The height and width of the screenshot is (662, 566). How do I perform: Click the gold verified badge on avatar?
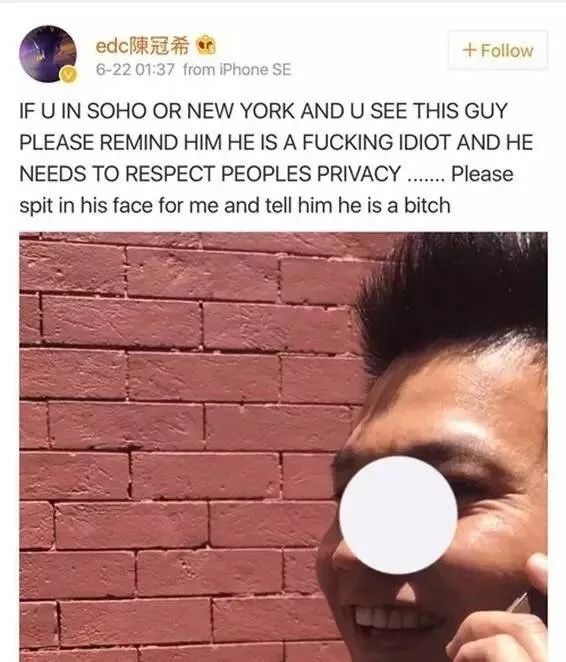click(x=69, y=75)
